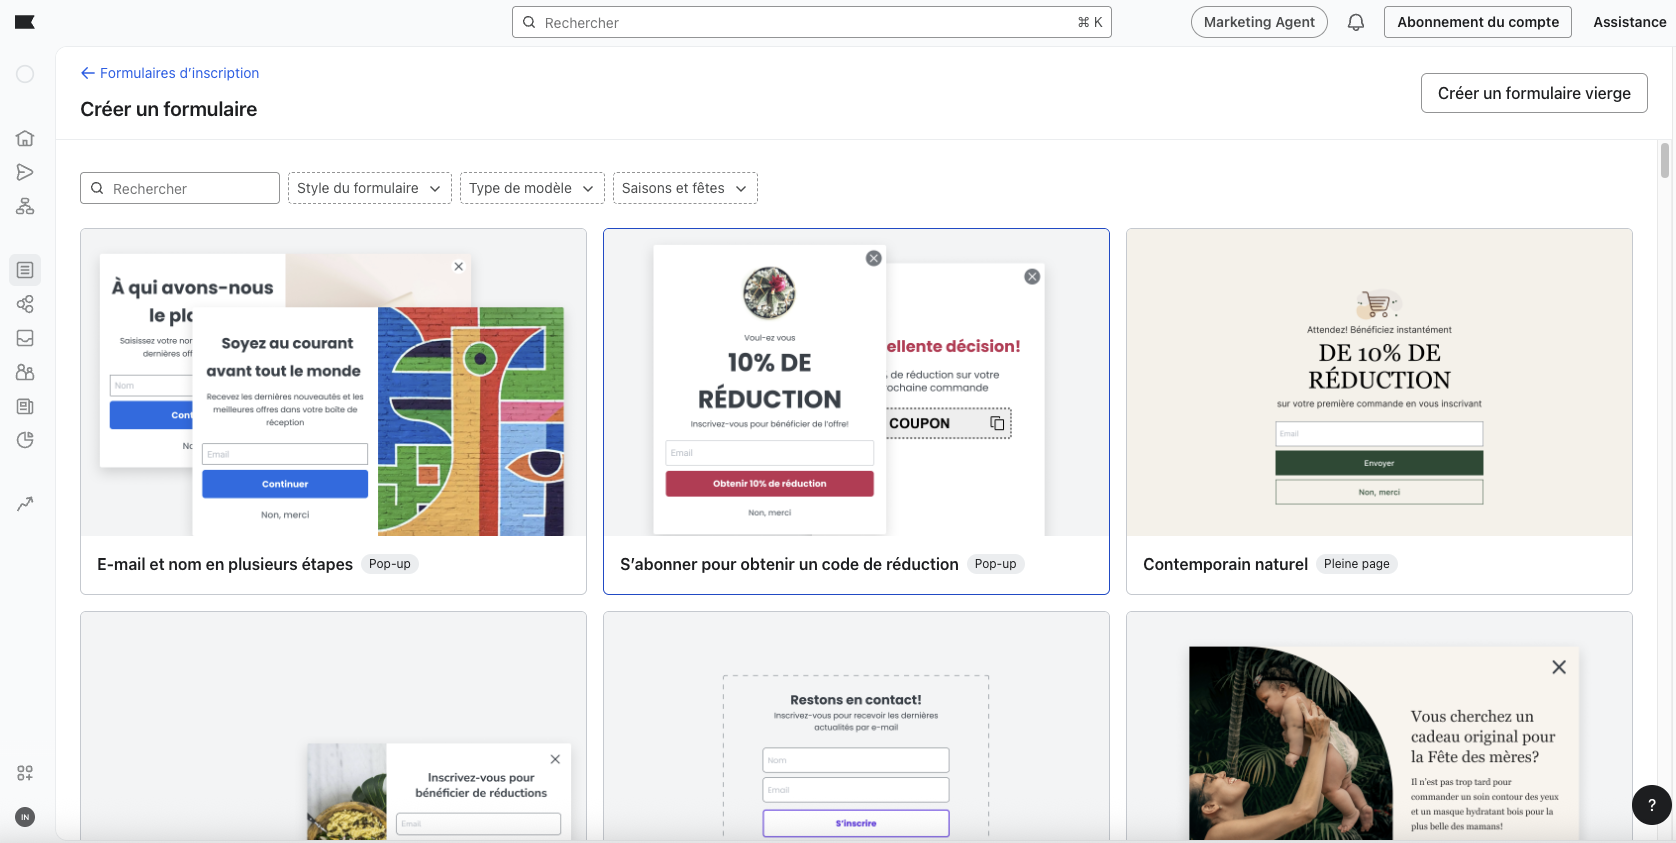The height and width of the screenshot is (843, 1676).
Task: Open Flows via the hierarchy sidebar icon
Action: pyautogui.click(x=25, y=206)
